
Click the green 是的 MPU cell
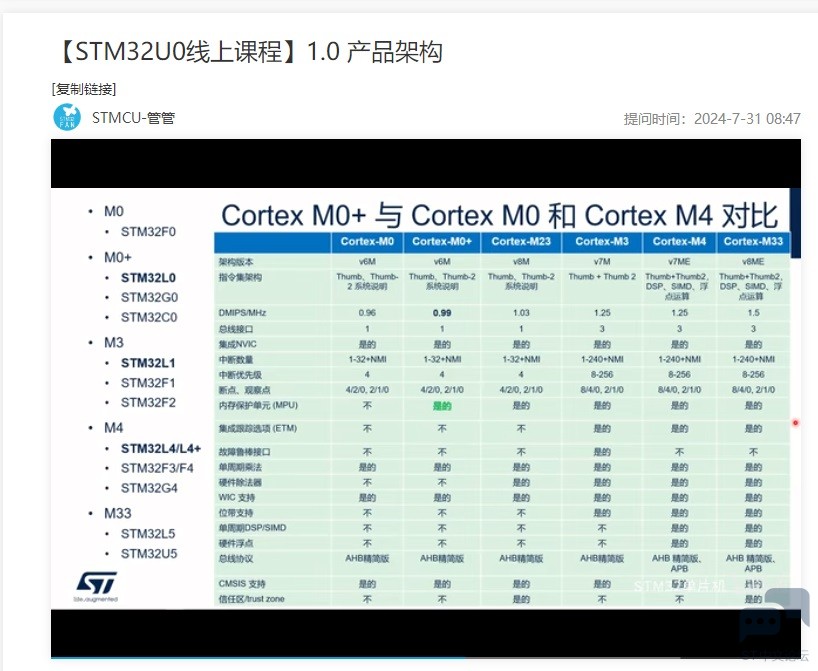pyautogui.click(x=442, y=406)
